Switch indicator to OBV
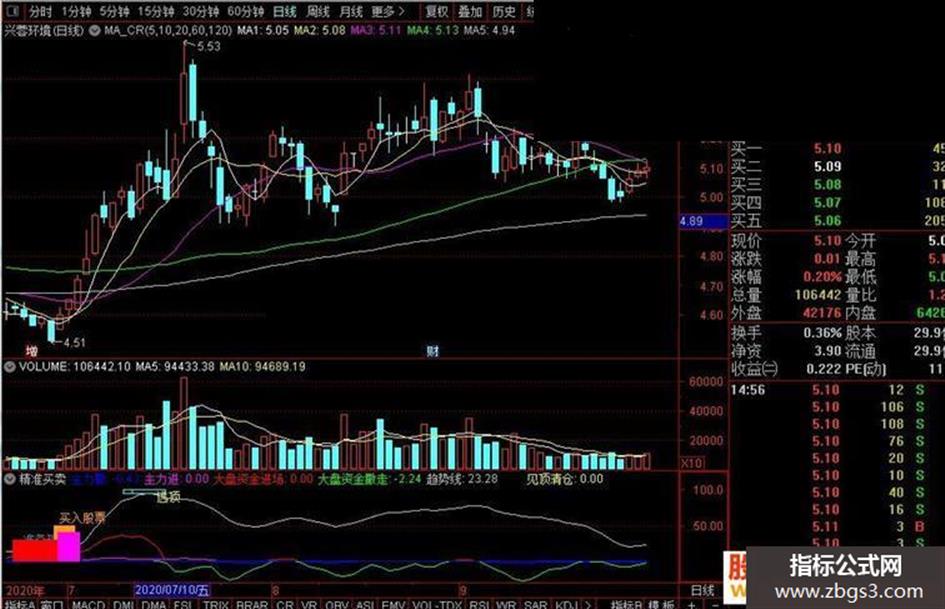Screen dimensions: 945x609 [337, 604]
